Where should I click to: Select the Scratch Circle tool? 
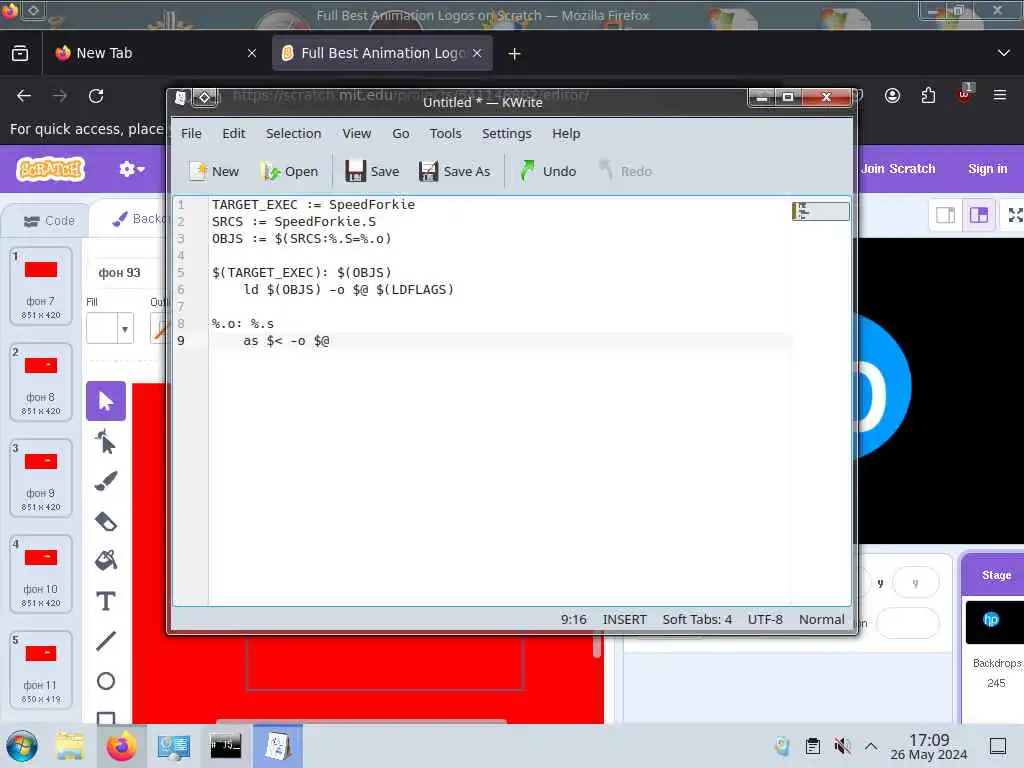point(106,681)
